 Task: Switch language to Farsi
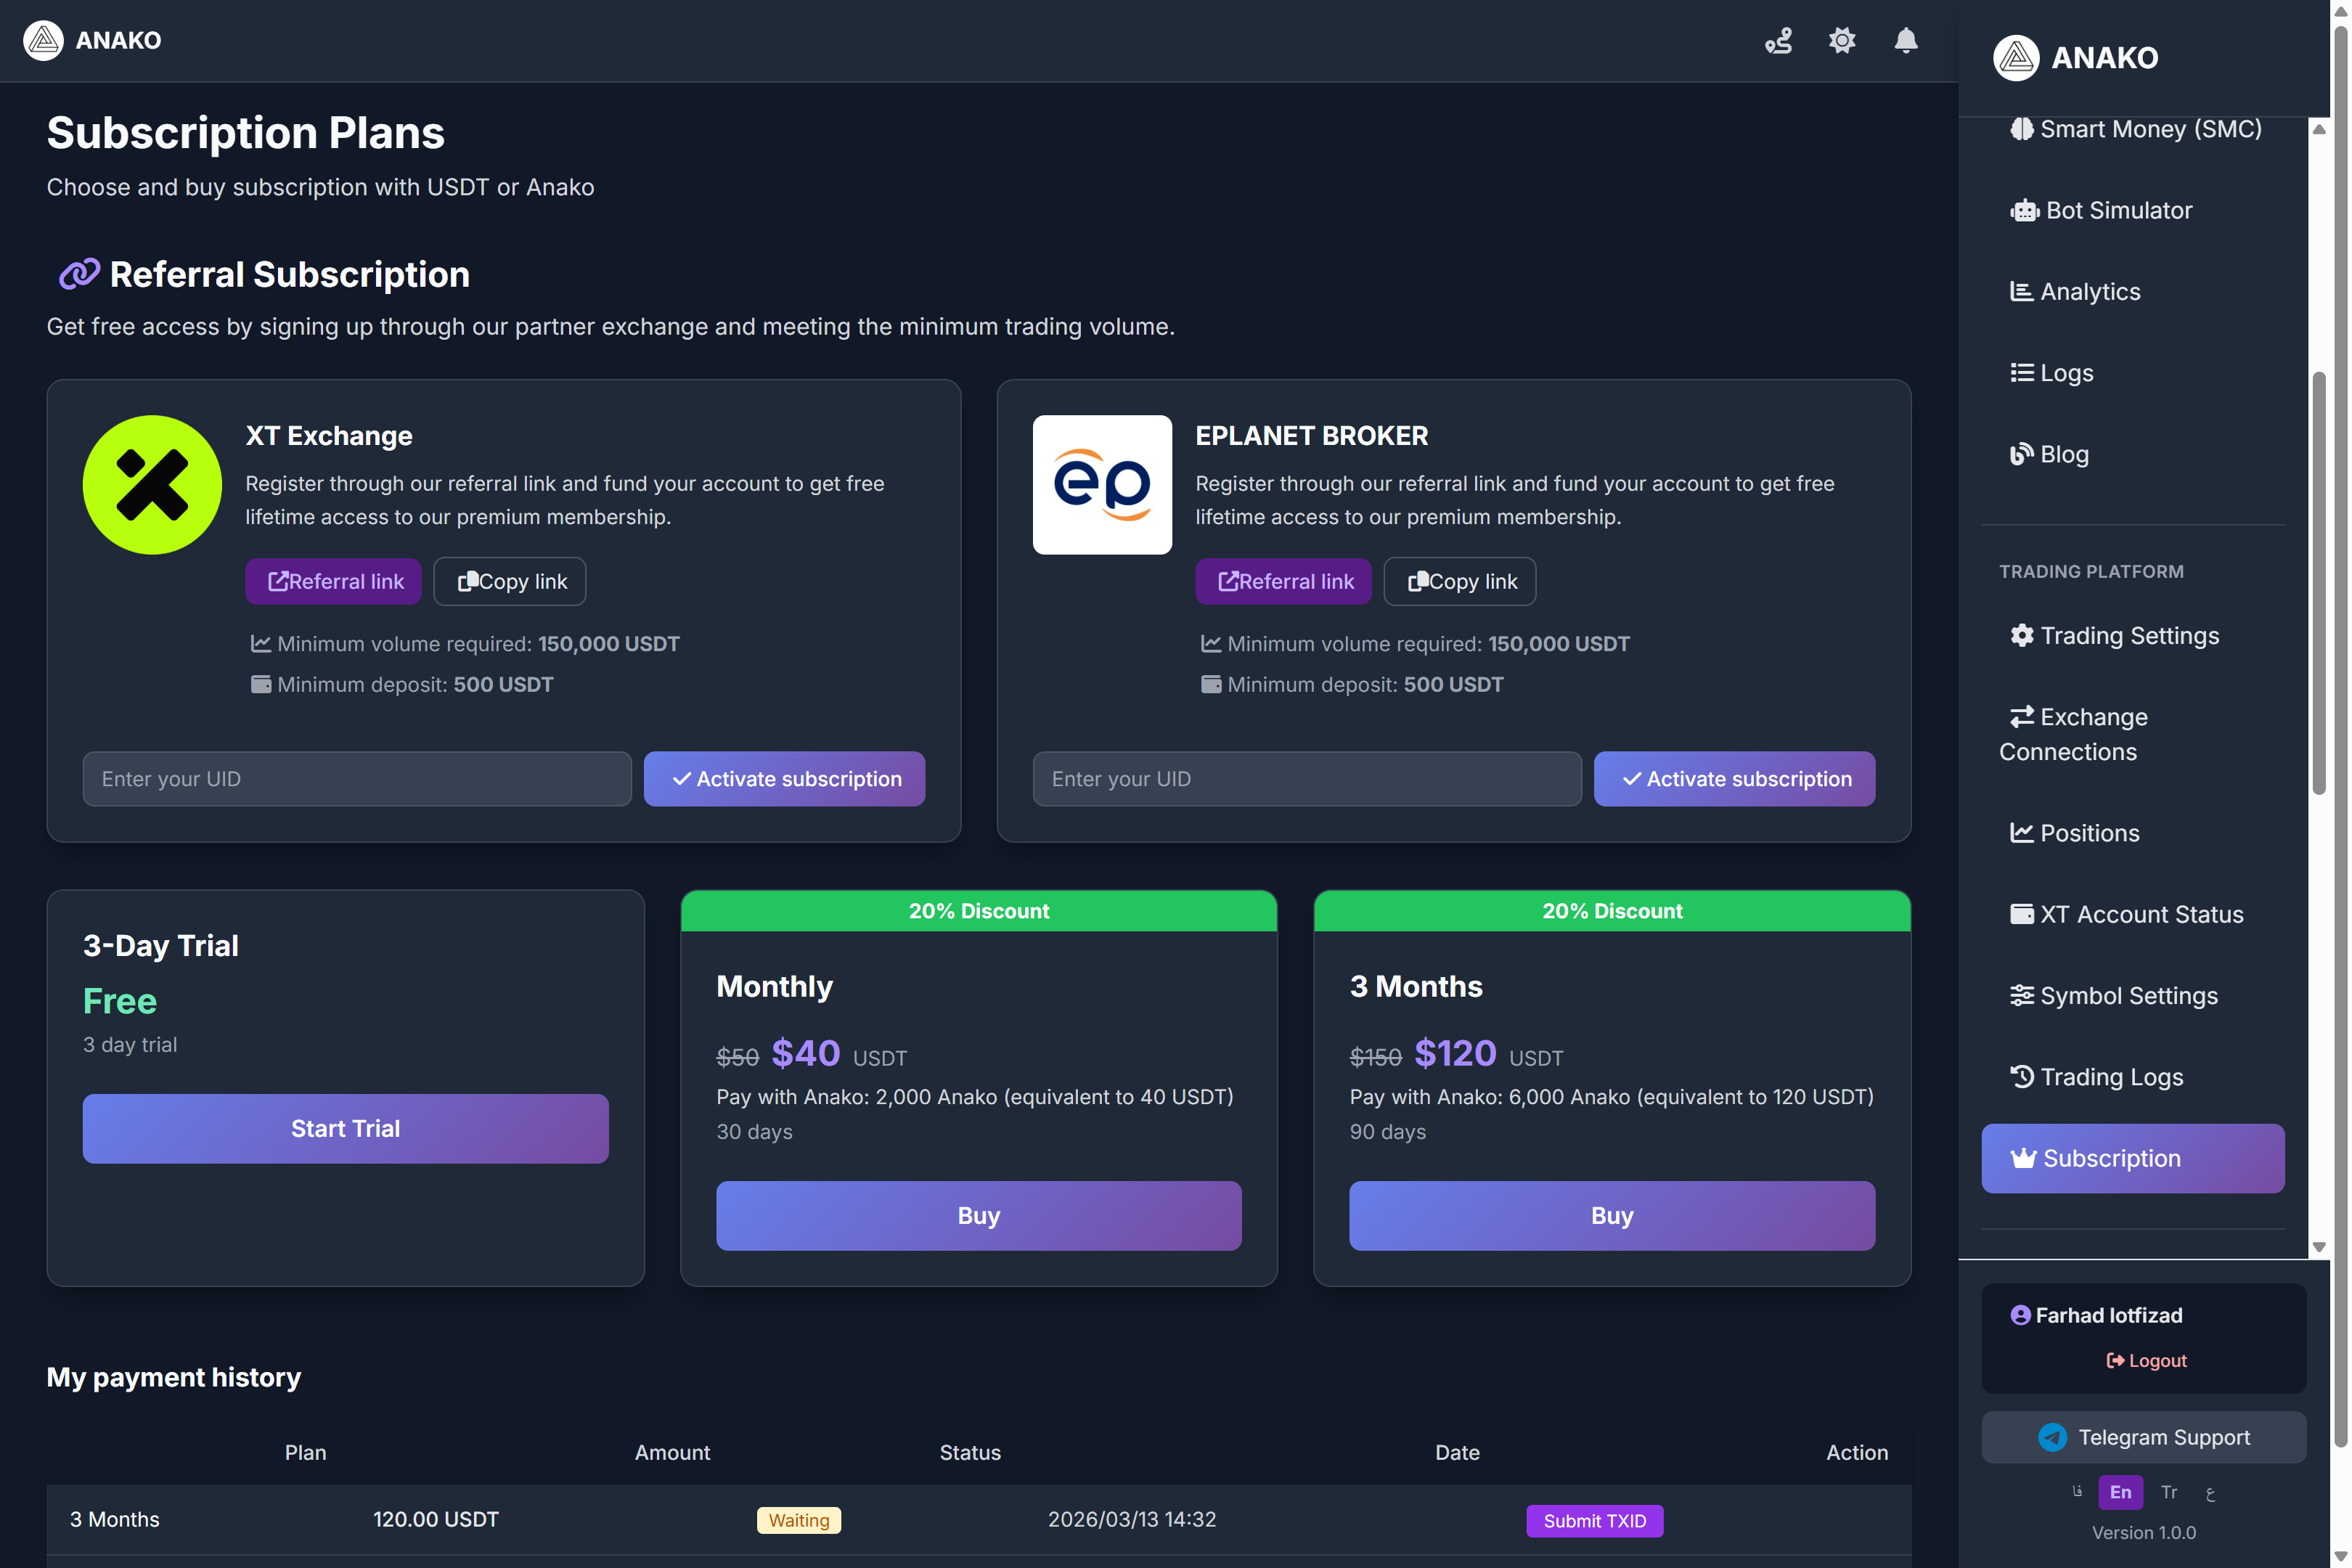point(2077,1492)
